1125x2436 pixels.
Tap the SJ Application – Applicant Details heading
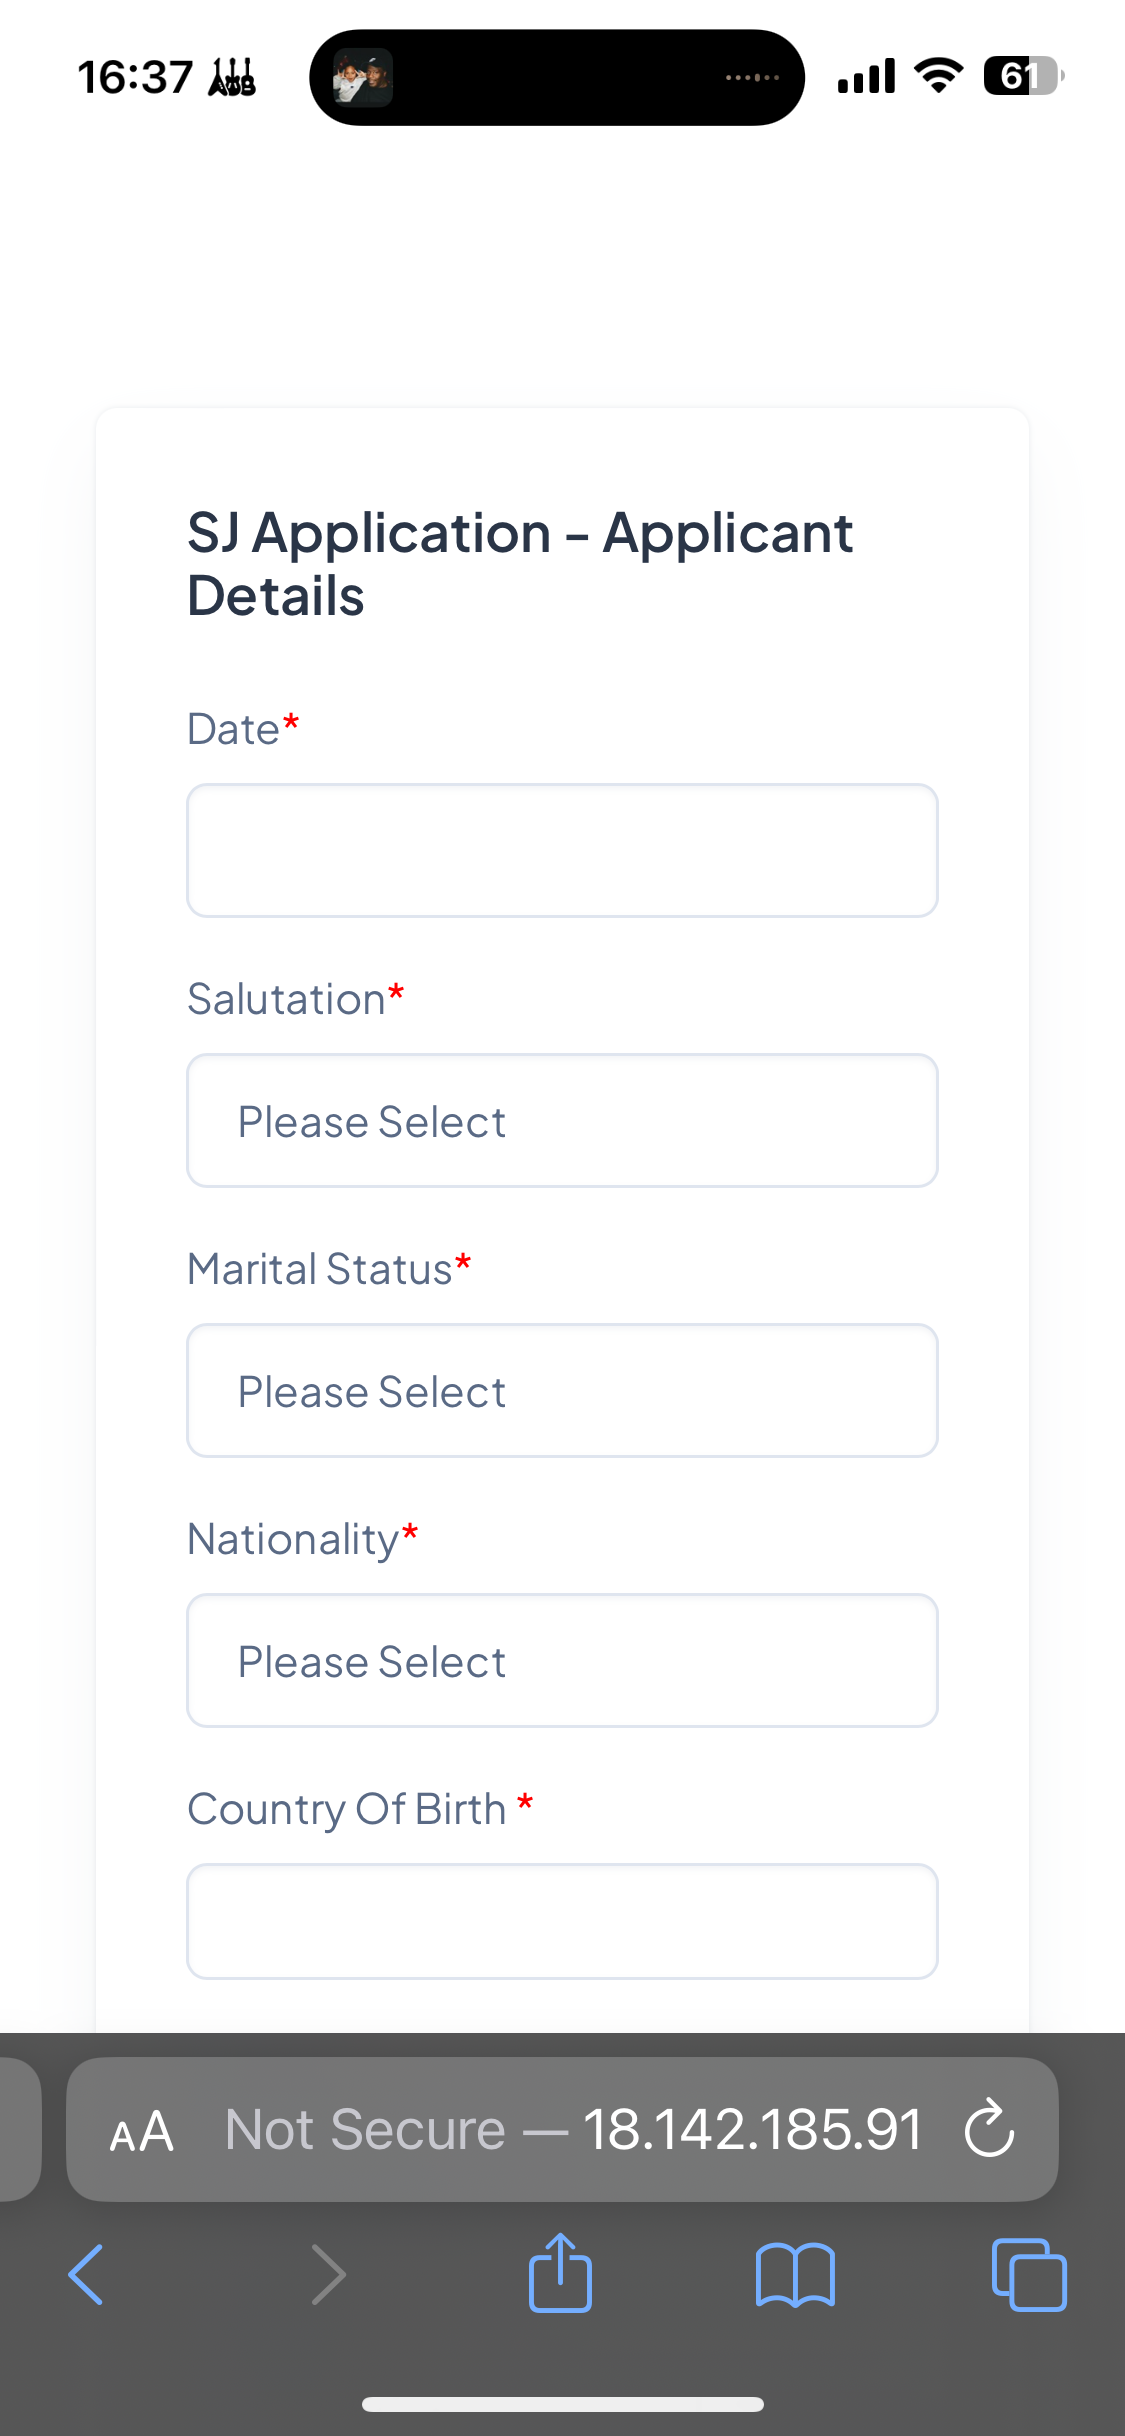(x=520, y=563)
